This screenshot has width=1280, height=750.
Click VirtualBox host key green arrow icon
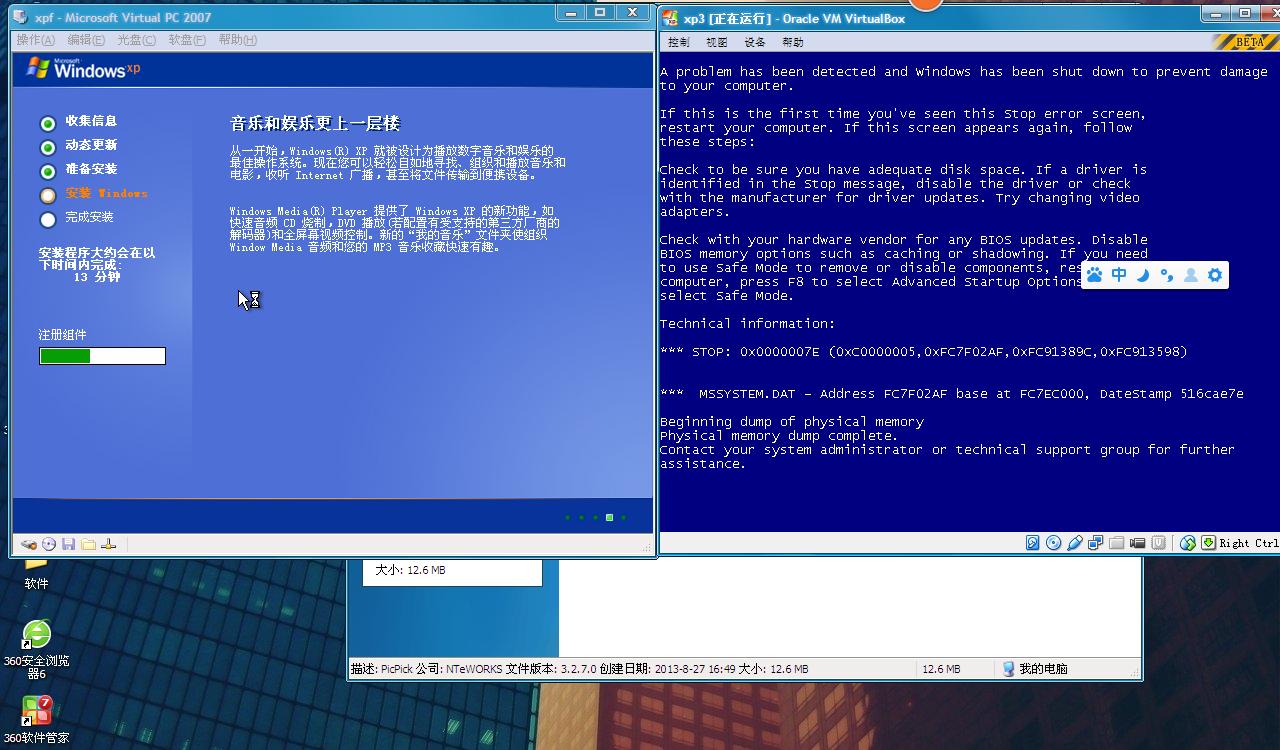(x=1208, y=543)
